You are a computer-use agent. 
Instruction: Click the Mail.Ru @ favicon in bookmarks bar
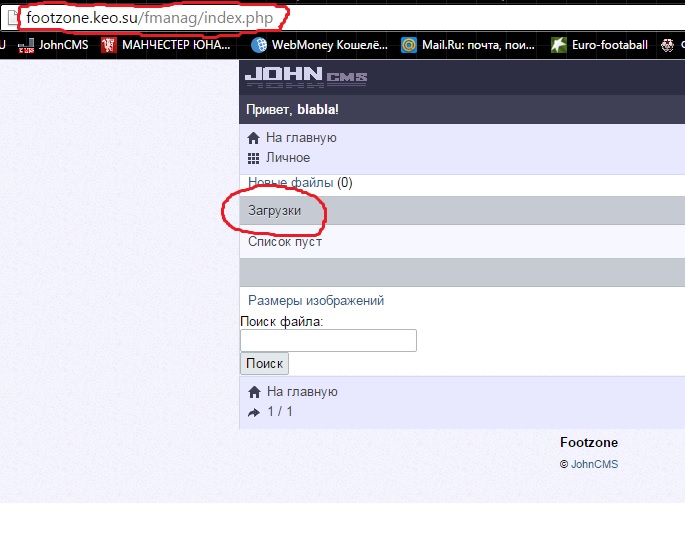point(409,45)
